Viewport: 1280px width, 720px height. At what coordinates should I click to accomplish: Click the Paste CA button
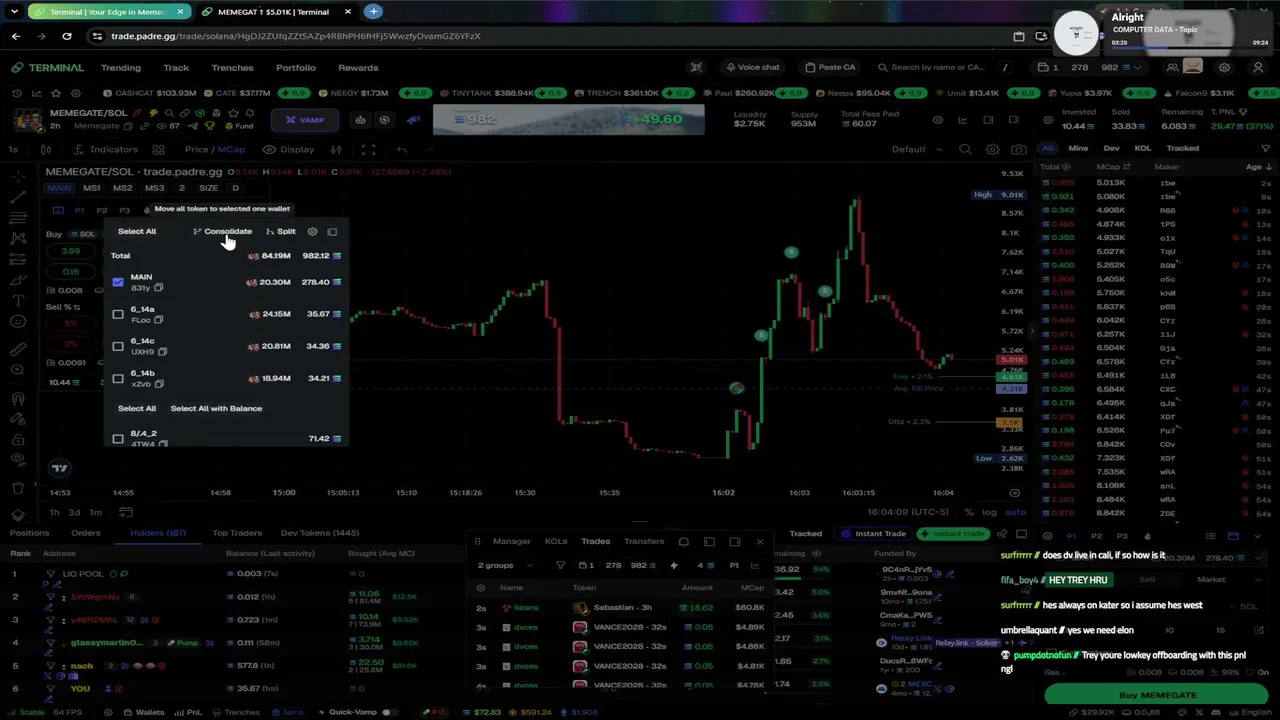point(830,67)
